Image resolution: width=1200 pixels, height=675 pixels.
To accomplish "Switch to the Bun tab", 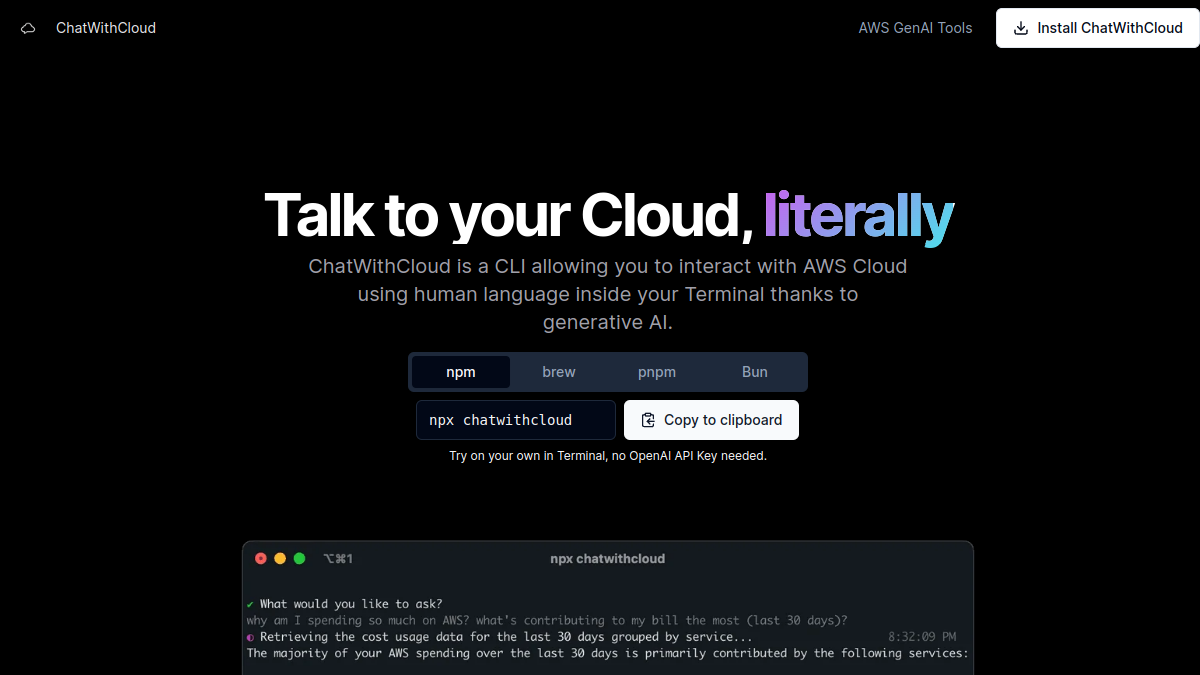I will point(755,372).
